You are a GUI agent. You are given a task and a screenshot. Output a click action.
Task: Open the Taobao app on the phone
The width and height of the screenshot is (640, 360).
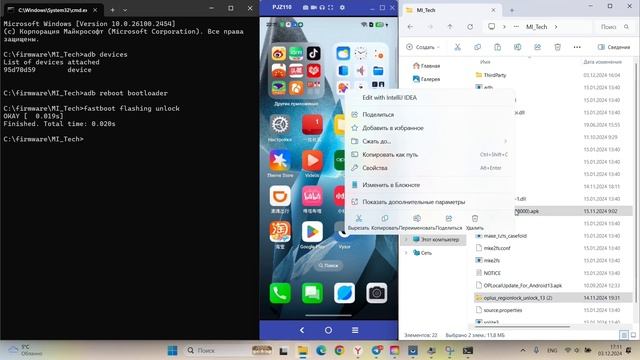coord(280,232)
